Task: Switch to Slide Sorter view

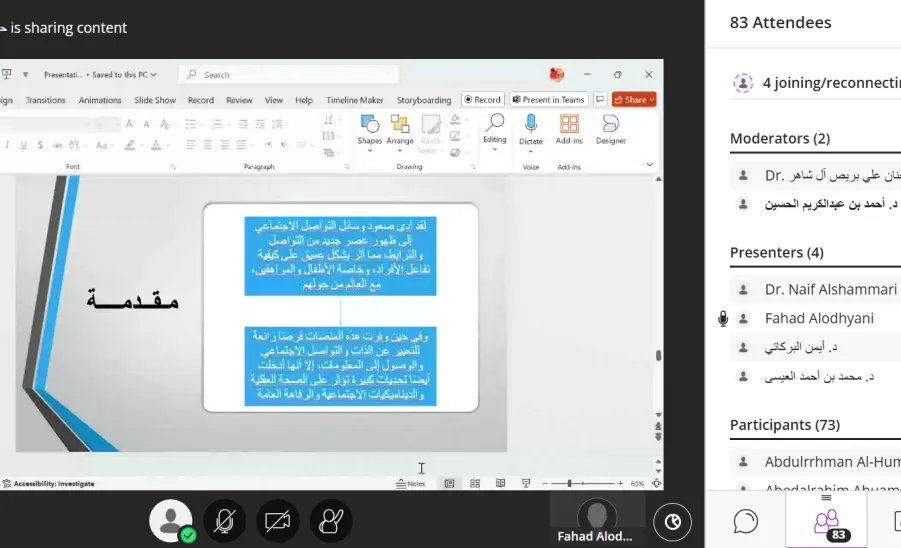Action: 475,484
